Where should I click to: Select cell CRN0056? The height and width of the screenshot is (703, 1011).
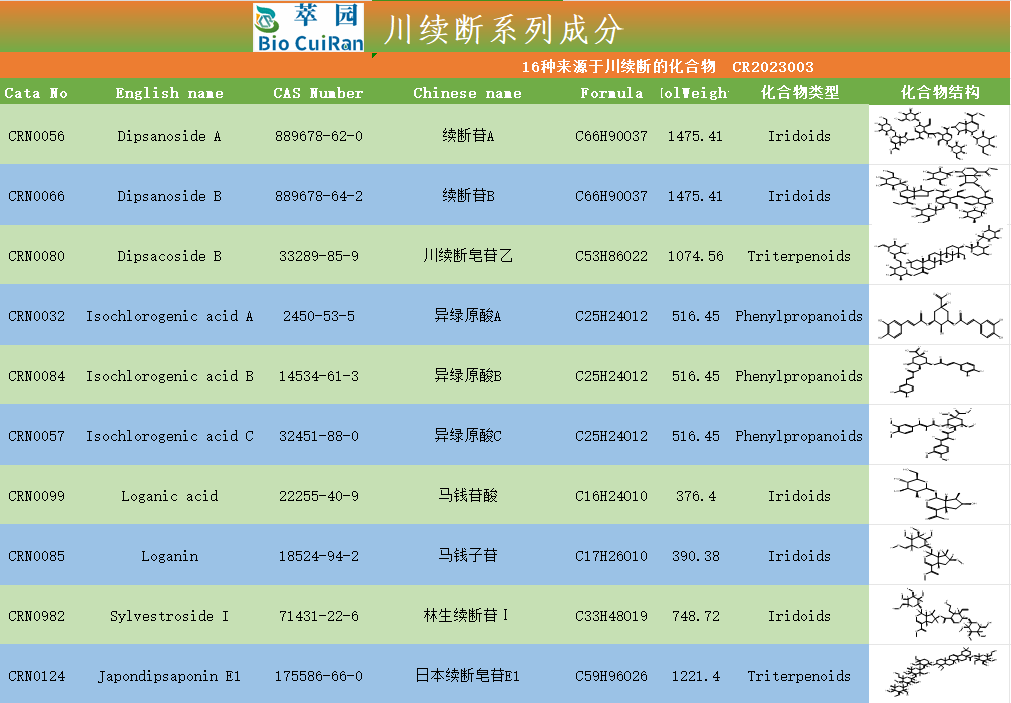[x=37, y=136]
